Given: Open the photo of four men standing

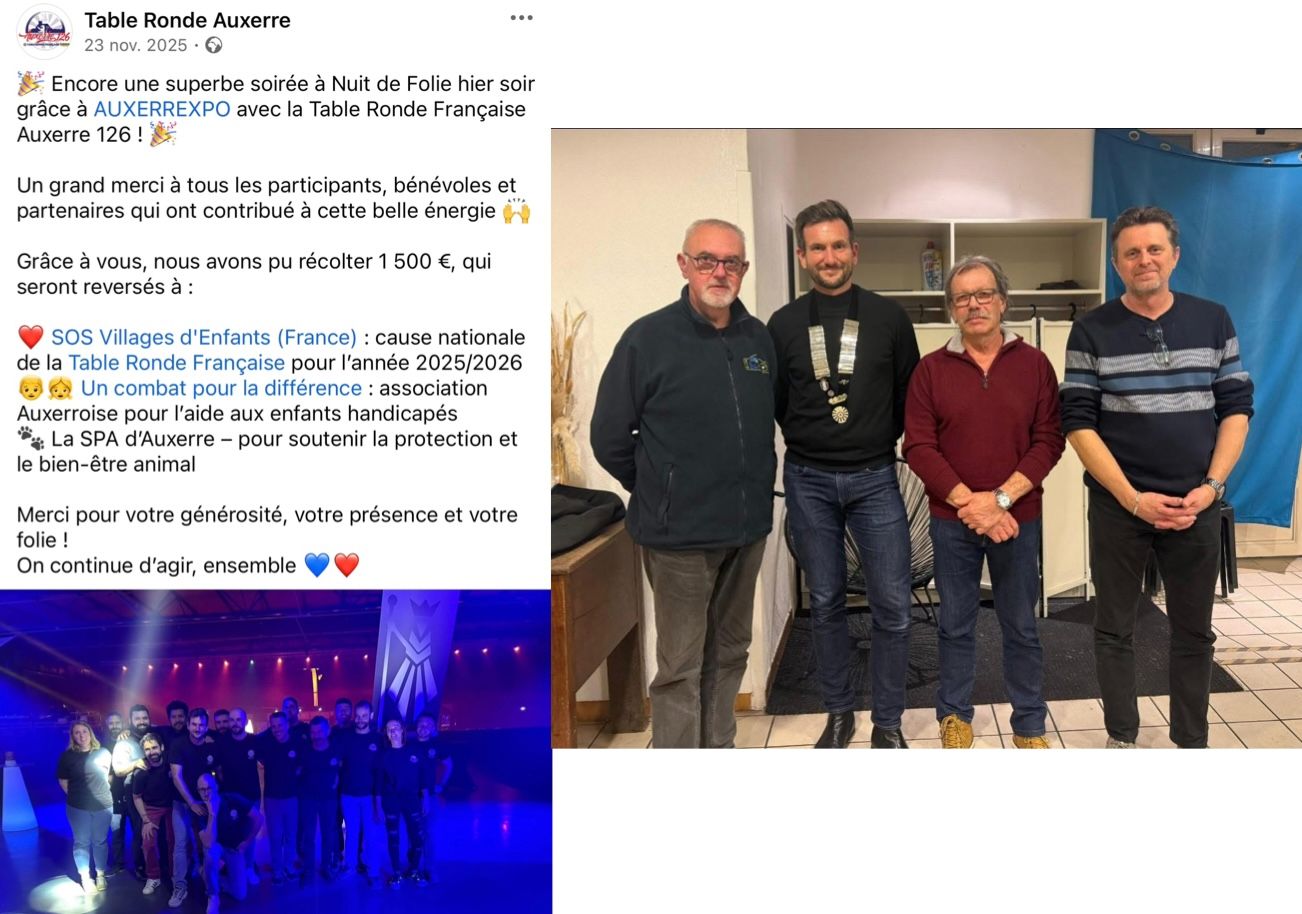Looking at the screenshot, I should point(926,438).
